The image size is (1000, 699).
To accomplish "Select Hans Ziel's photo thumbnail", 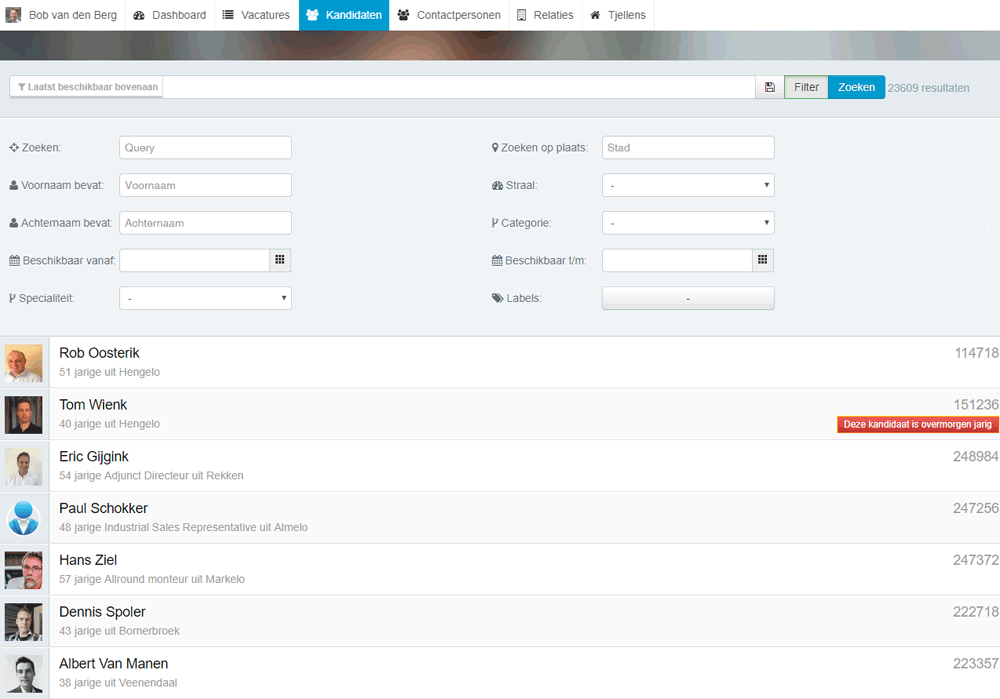I will 23,570.
